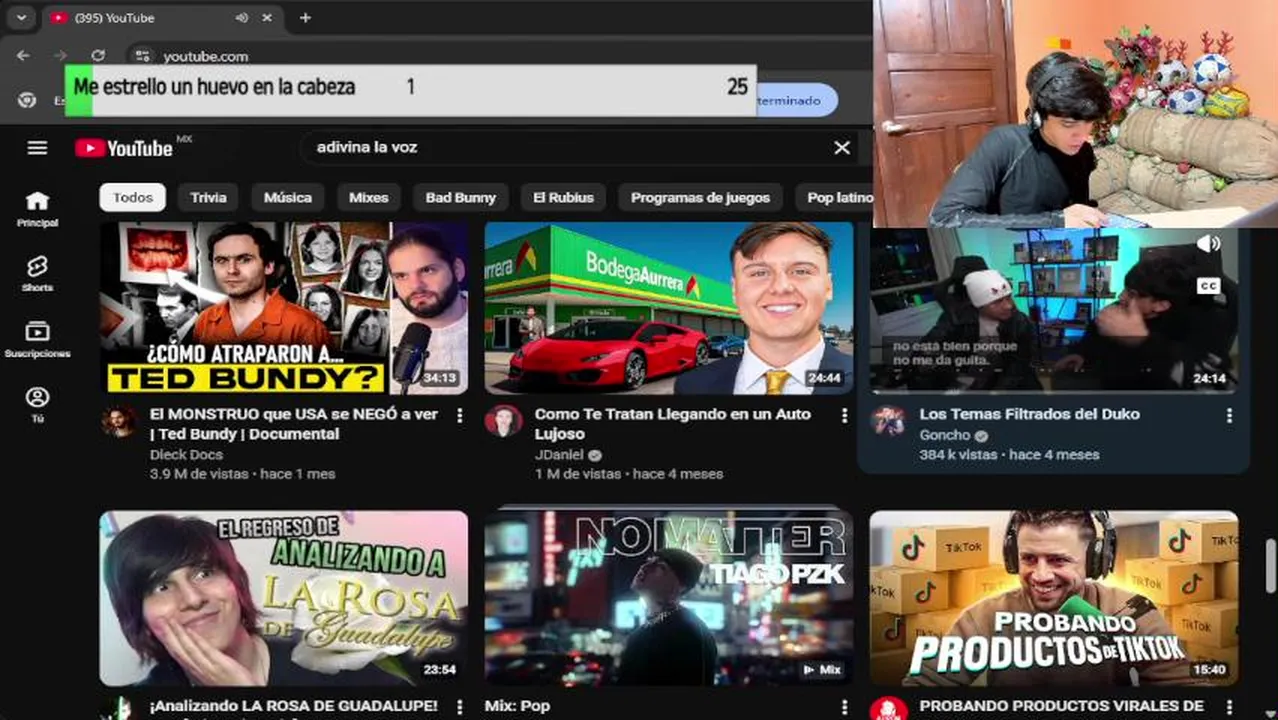
Task: Open JDaniel channel avatar
Action: tap(503, 421)
